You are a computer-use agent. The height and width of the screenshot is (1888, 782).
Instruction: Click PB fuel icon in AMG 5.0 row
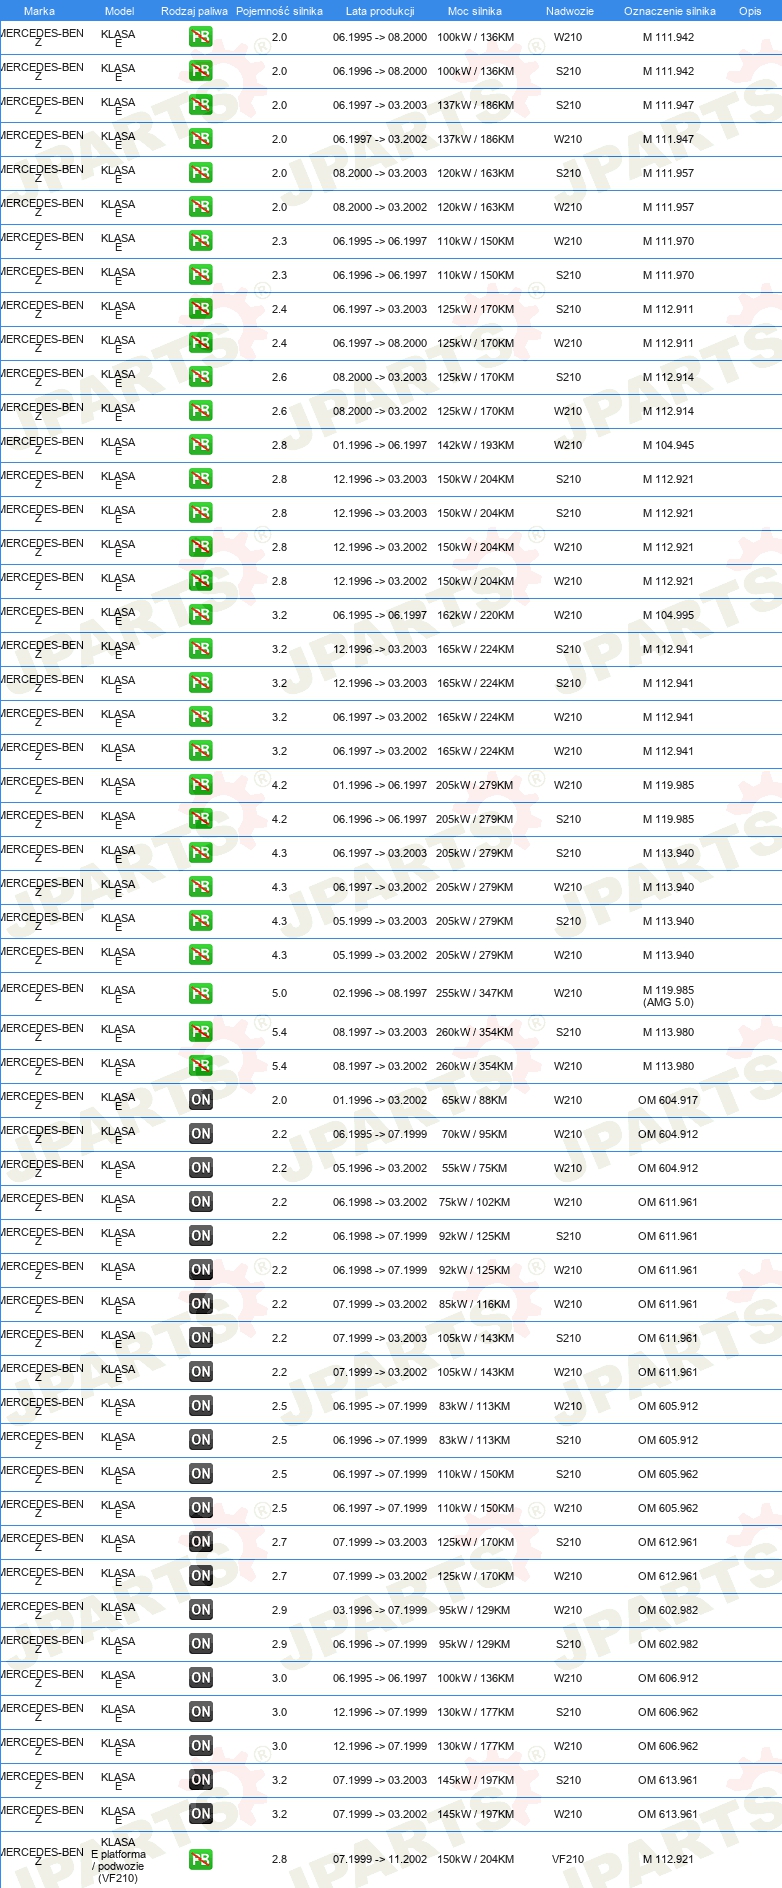201,994
